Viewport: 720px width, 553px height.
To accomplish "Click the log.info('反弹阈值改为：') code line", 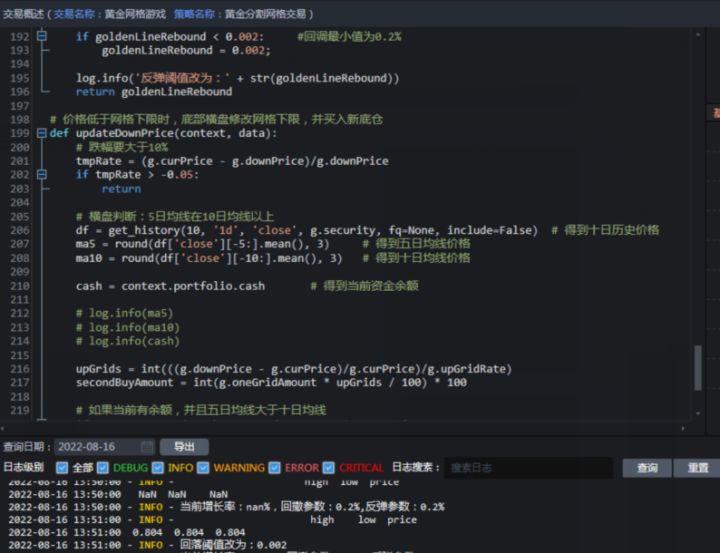I will coord(237,78).
